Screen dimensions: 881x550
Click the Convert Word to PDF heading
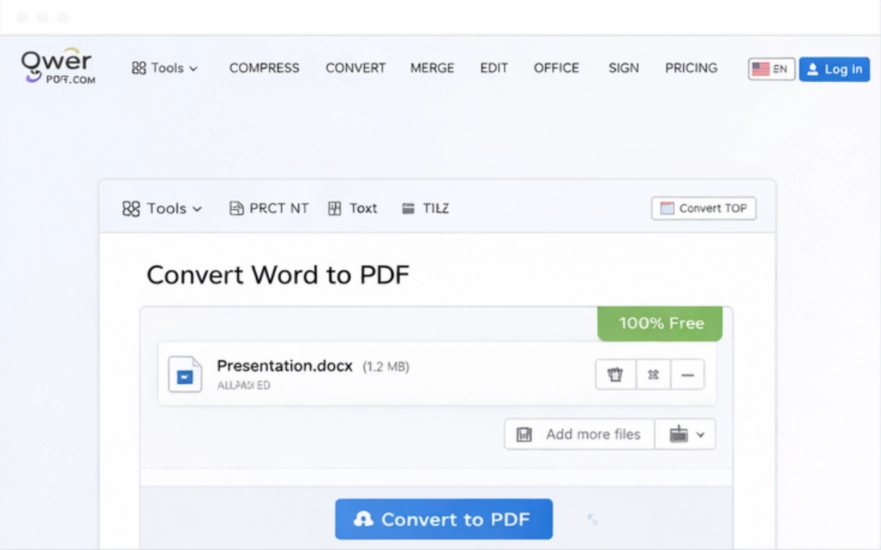(278, 275)
